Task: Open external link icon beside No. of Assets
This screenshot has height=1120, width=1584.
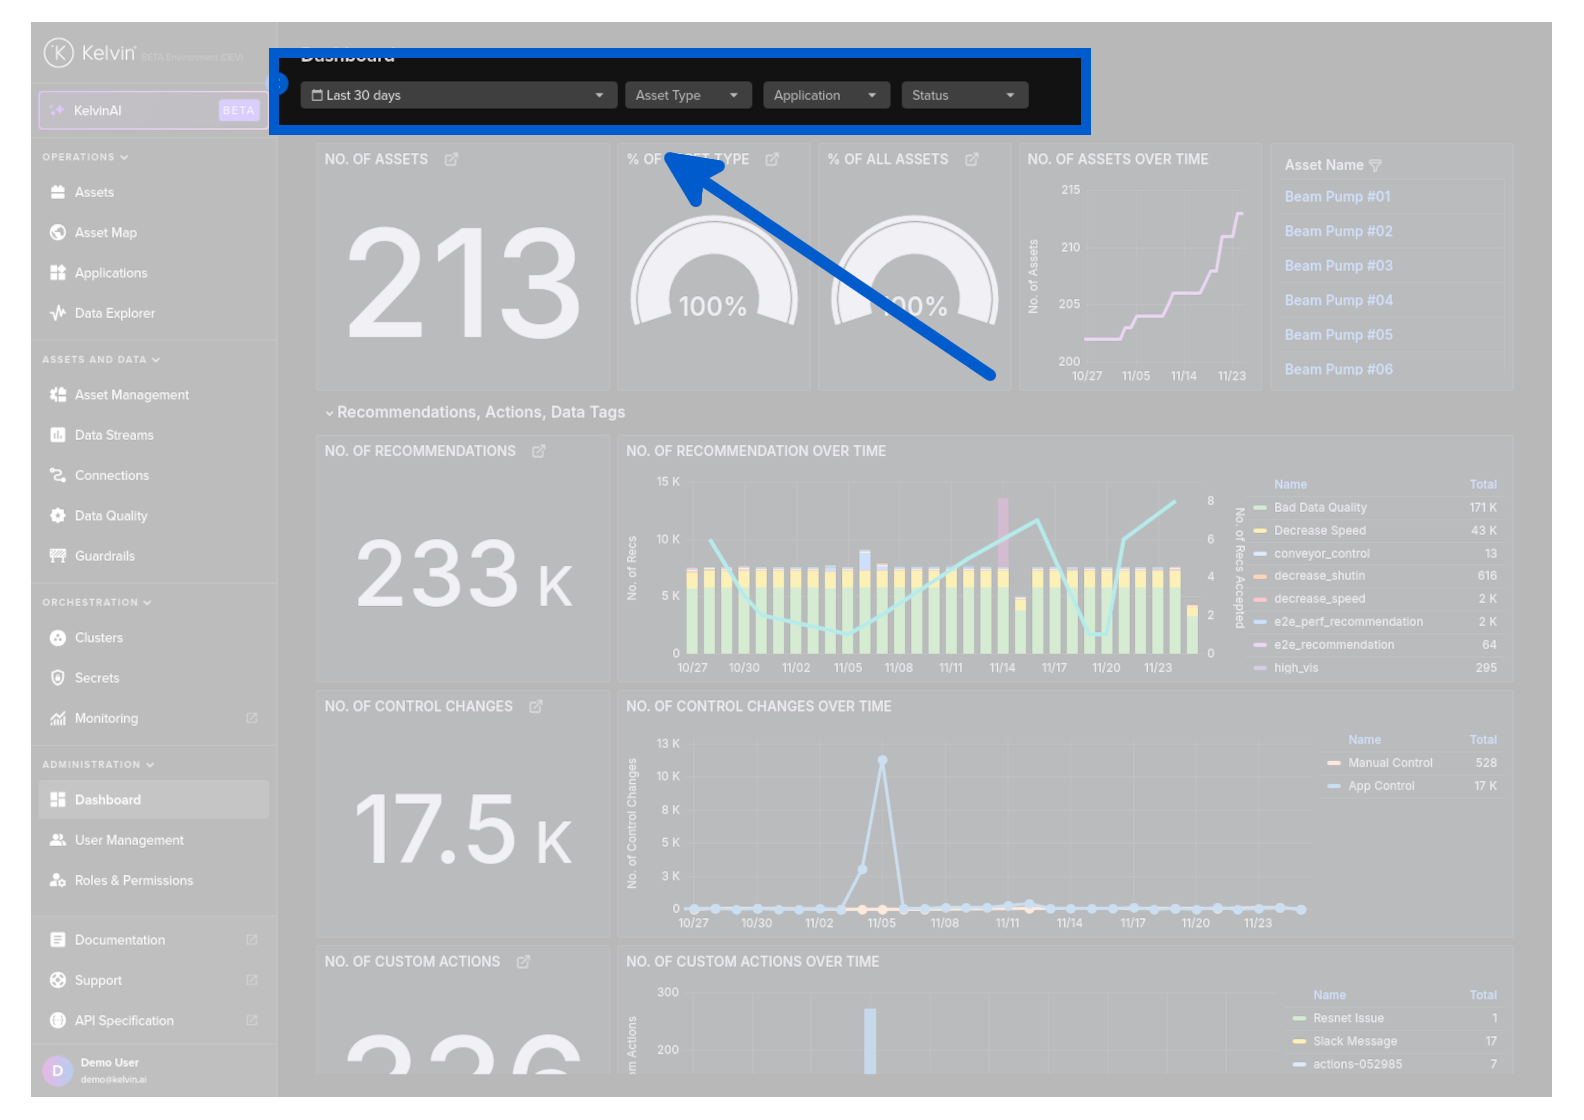Action: (451, 160)
